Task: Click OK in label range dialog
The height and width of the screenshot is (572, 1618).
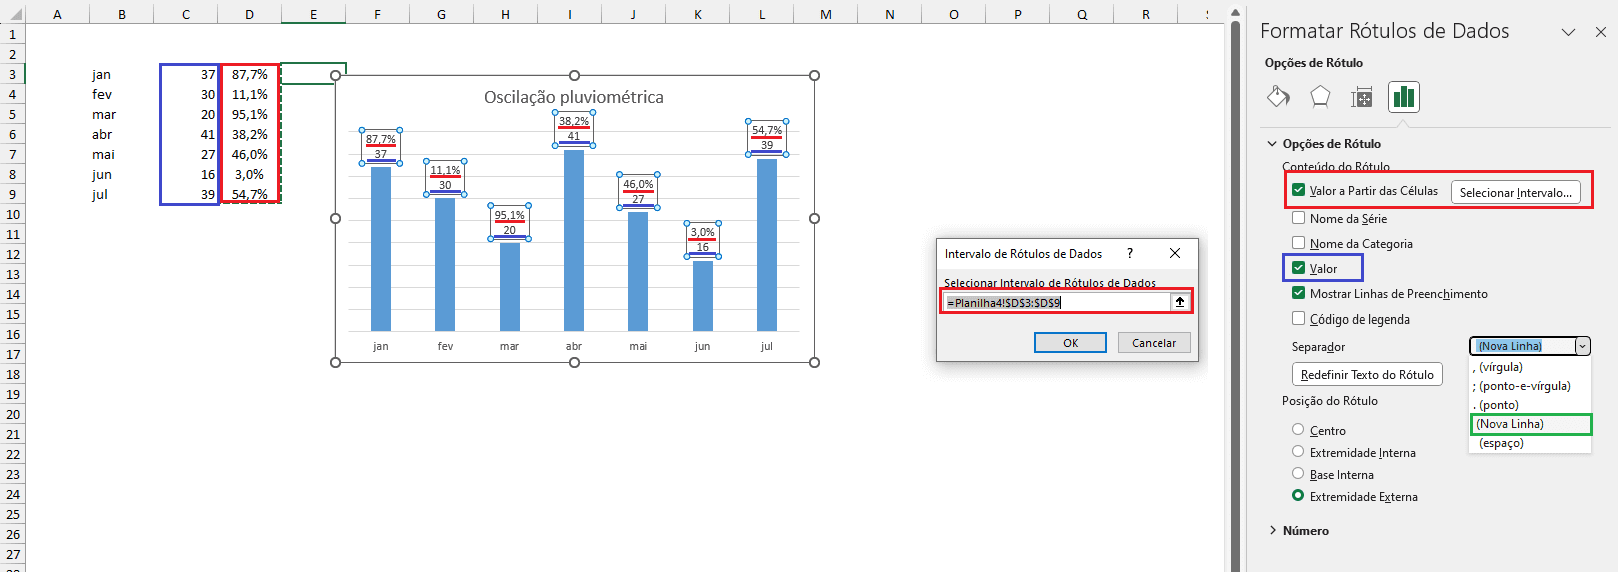Action: (1070, 343)
